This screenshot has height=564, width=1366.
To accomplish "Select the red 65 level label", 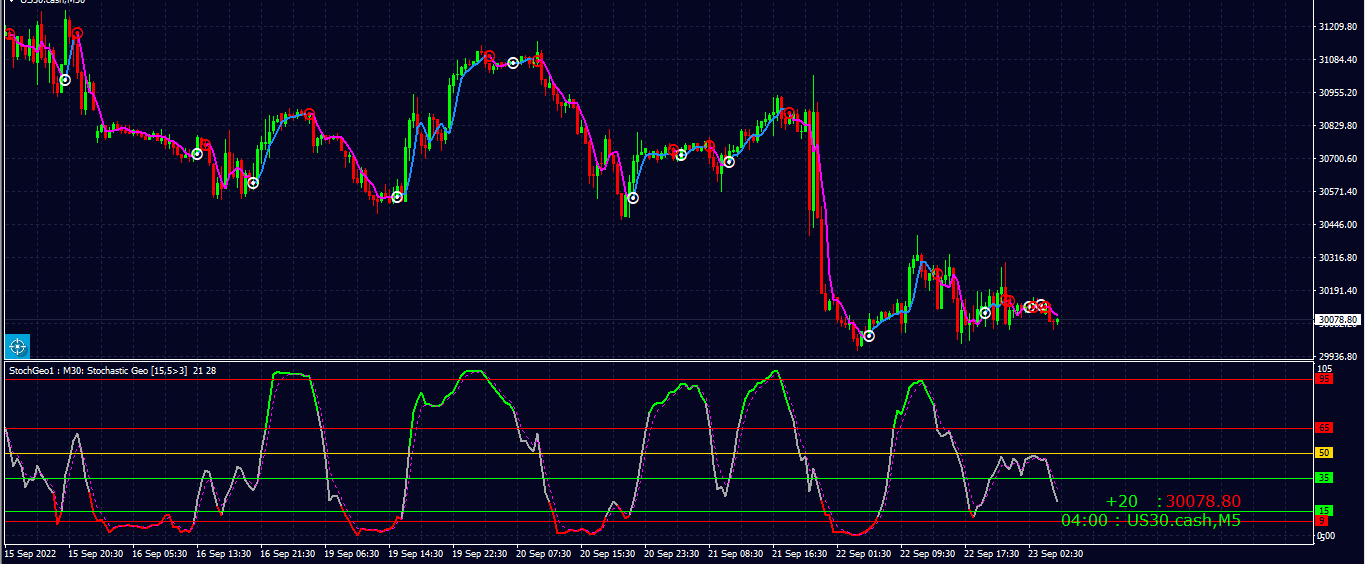I will click(x=1323, y=428).
